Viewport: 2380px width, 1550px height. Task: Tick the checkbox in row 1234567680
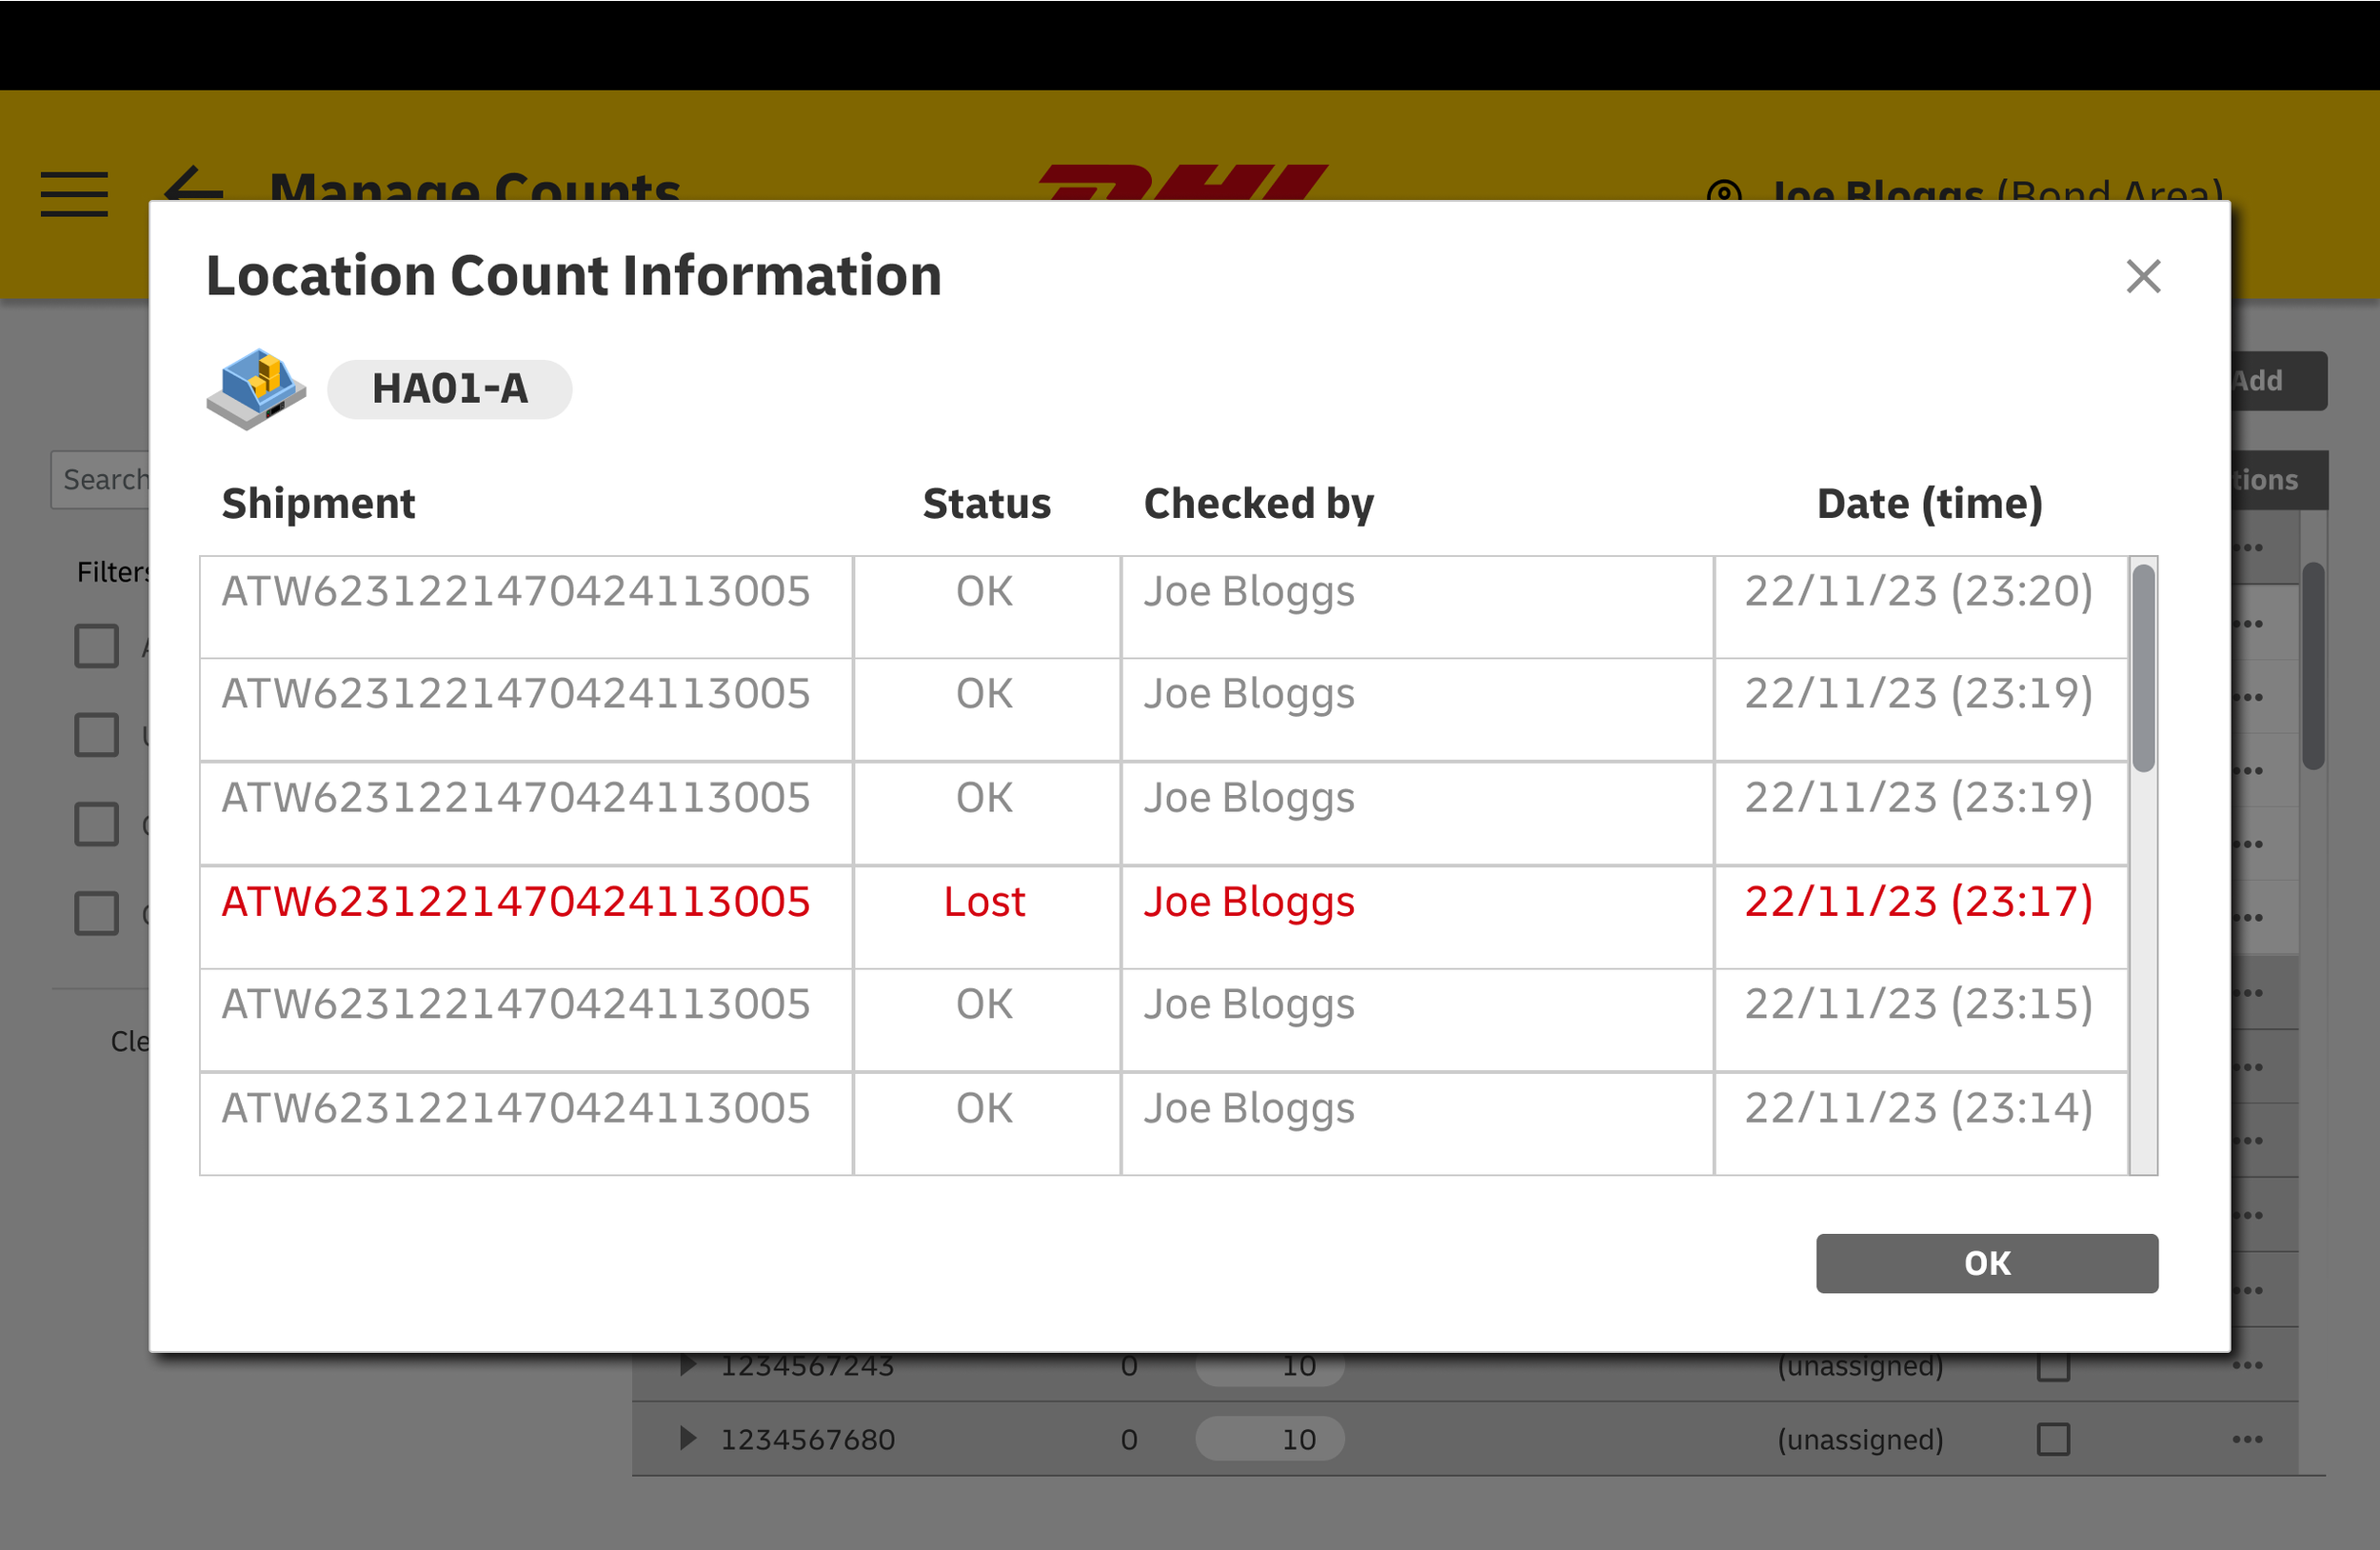click(x=2053, y=1439)
